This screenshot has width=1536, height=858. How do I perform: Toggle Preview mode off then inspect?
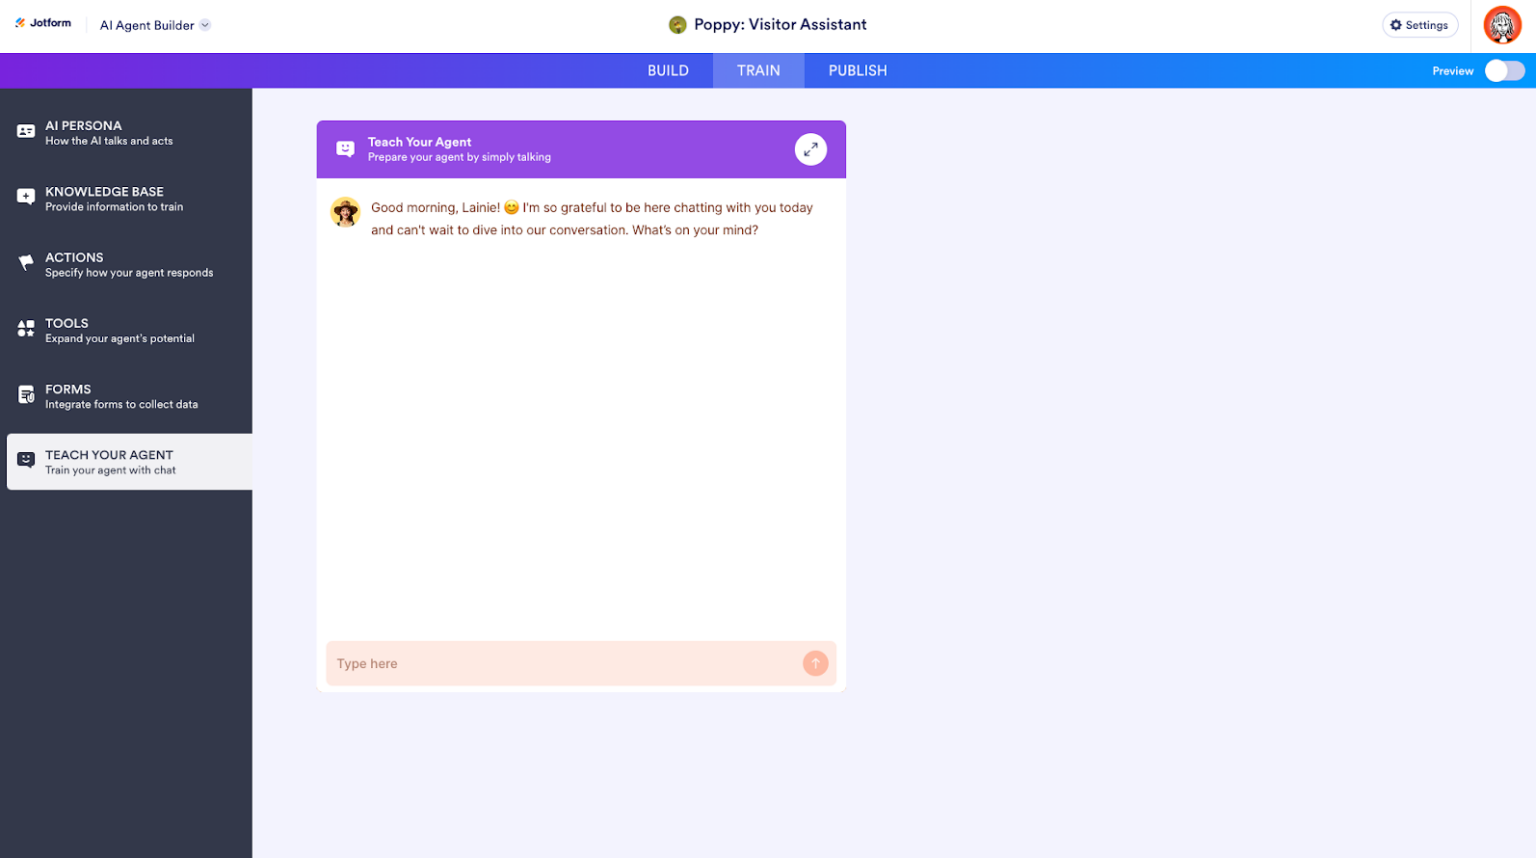click(1504, 71)
